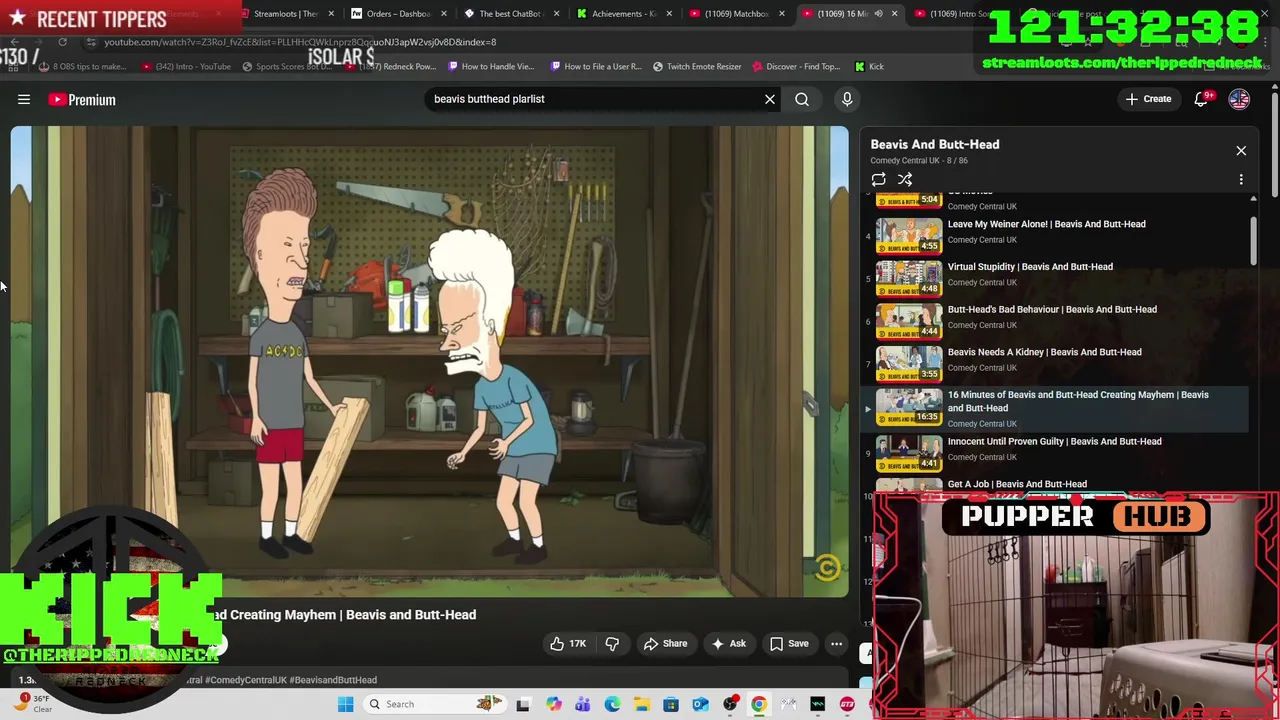
Task: Open Outlook from taskbar
Action: pos(700,704)
